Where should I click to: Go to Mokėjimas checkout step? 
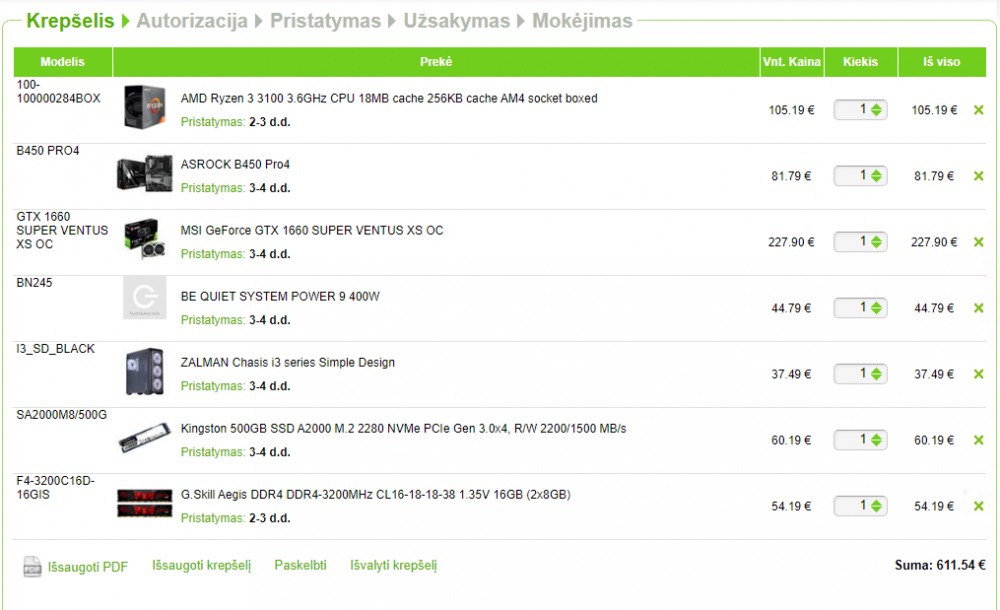(x=582, y=20)
